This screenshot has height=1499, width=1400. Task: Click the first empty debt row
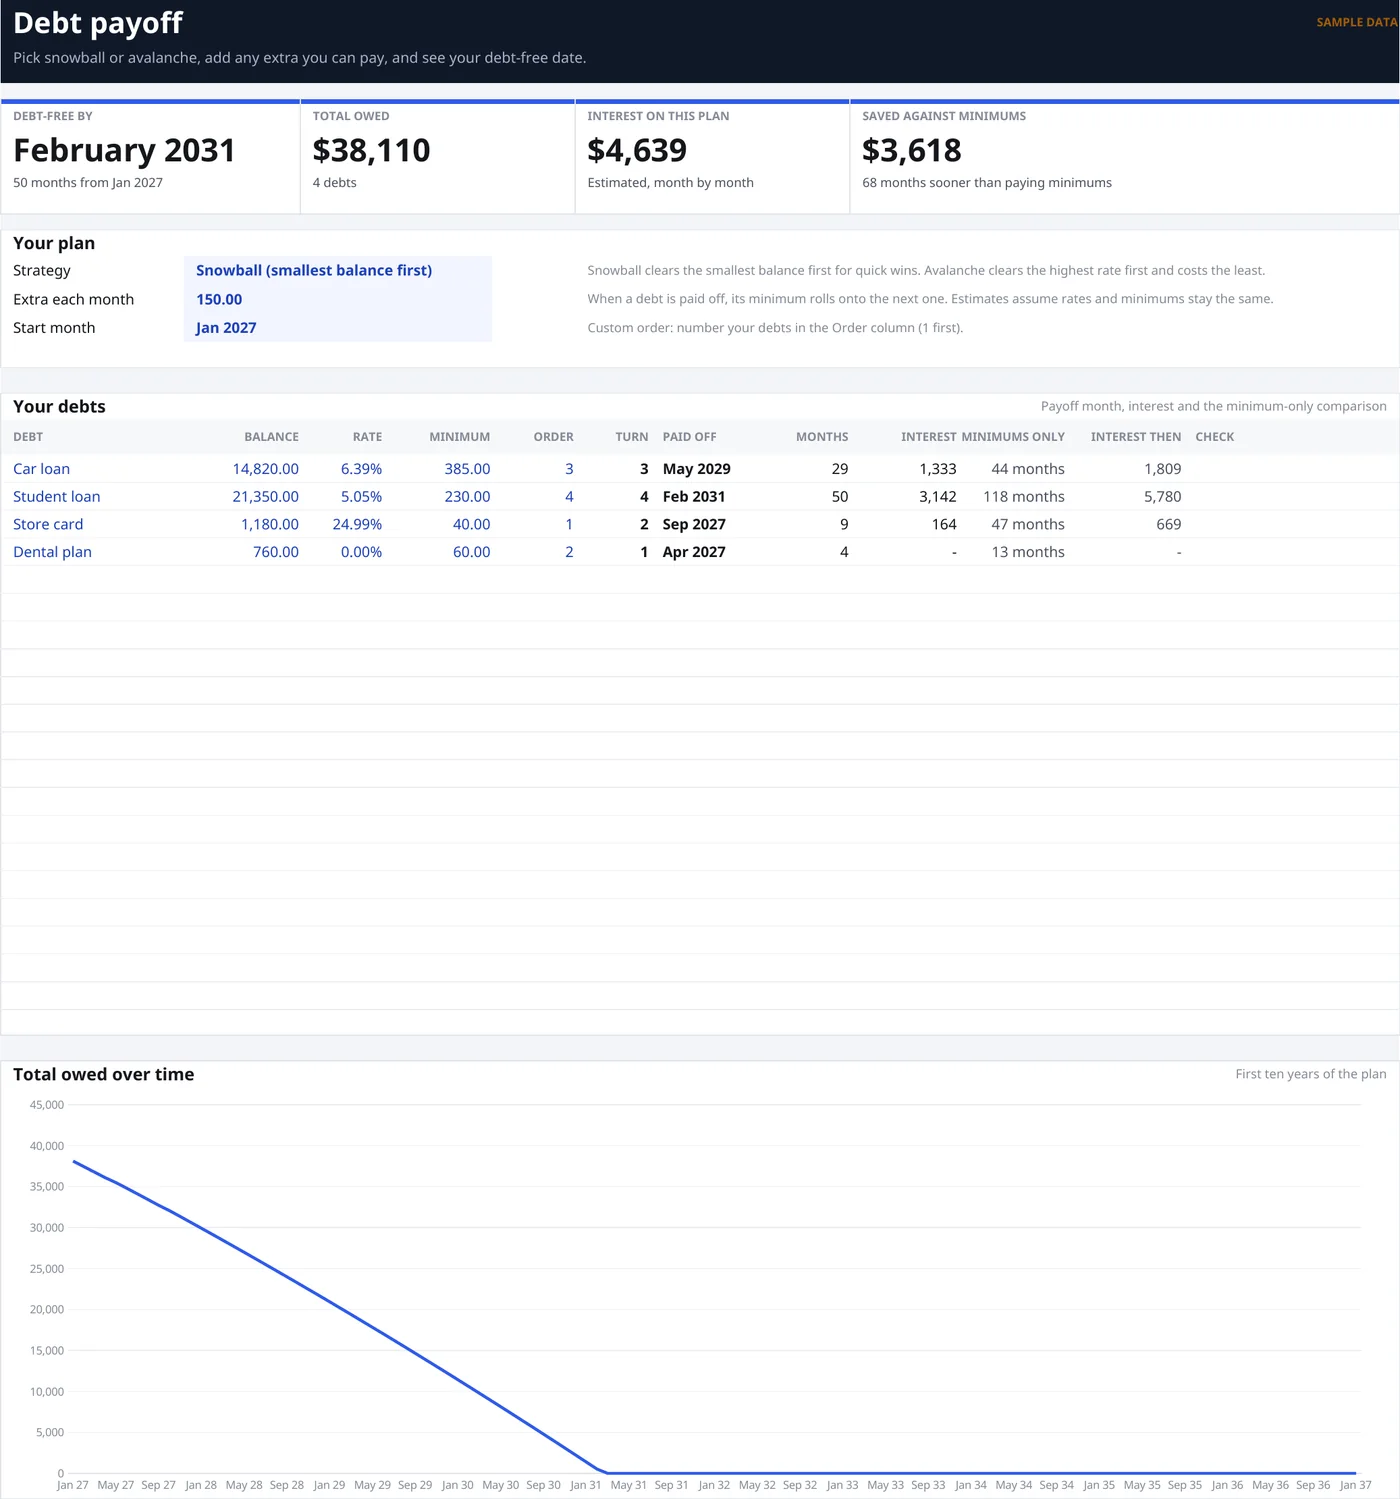click(700, 579)
